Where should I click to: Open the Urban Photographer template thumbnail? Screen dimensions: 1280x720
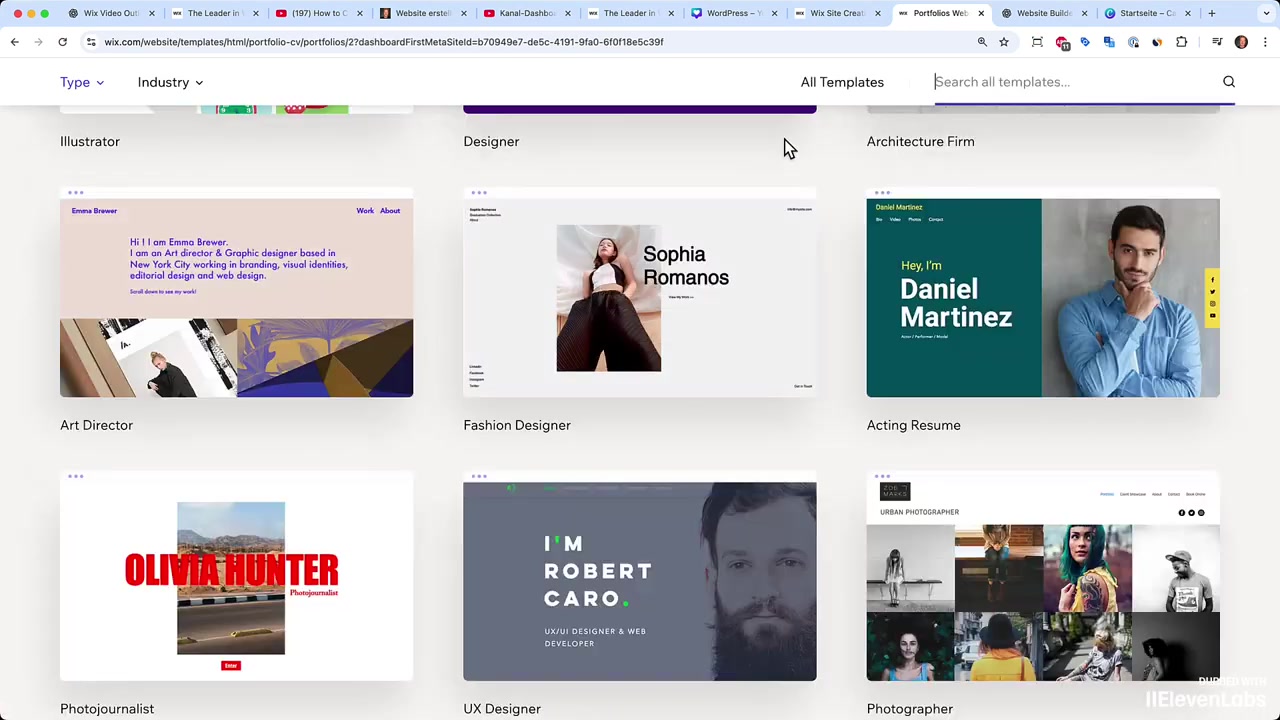(1043, 576)
